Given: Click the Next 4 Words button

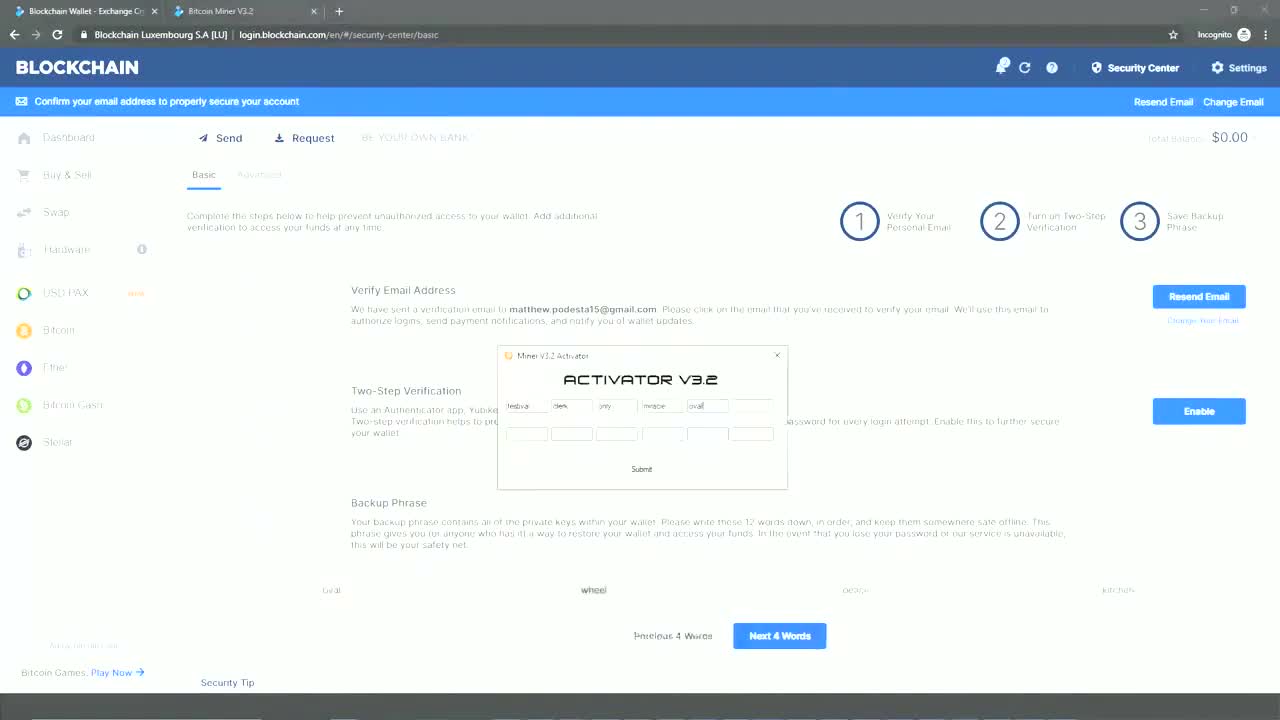Looking at the screenshot, I should click(780, 636).
